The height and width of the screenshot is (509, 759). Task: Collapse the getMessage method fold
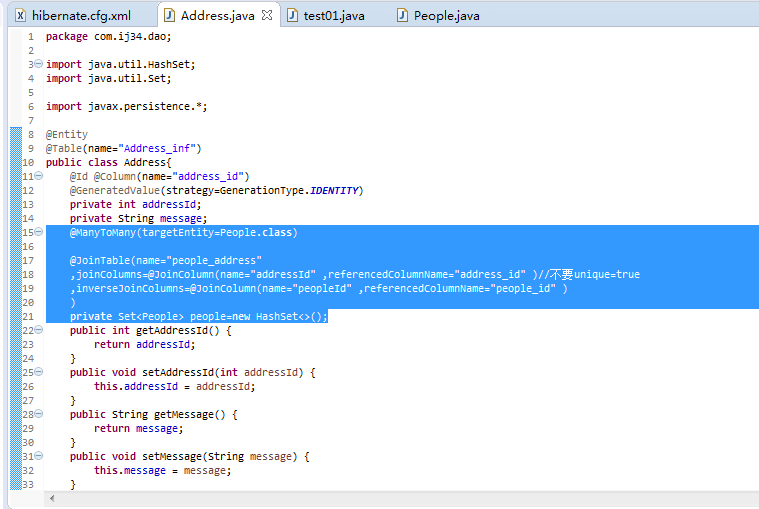(x=39, y=414)
